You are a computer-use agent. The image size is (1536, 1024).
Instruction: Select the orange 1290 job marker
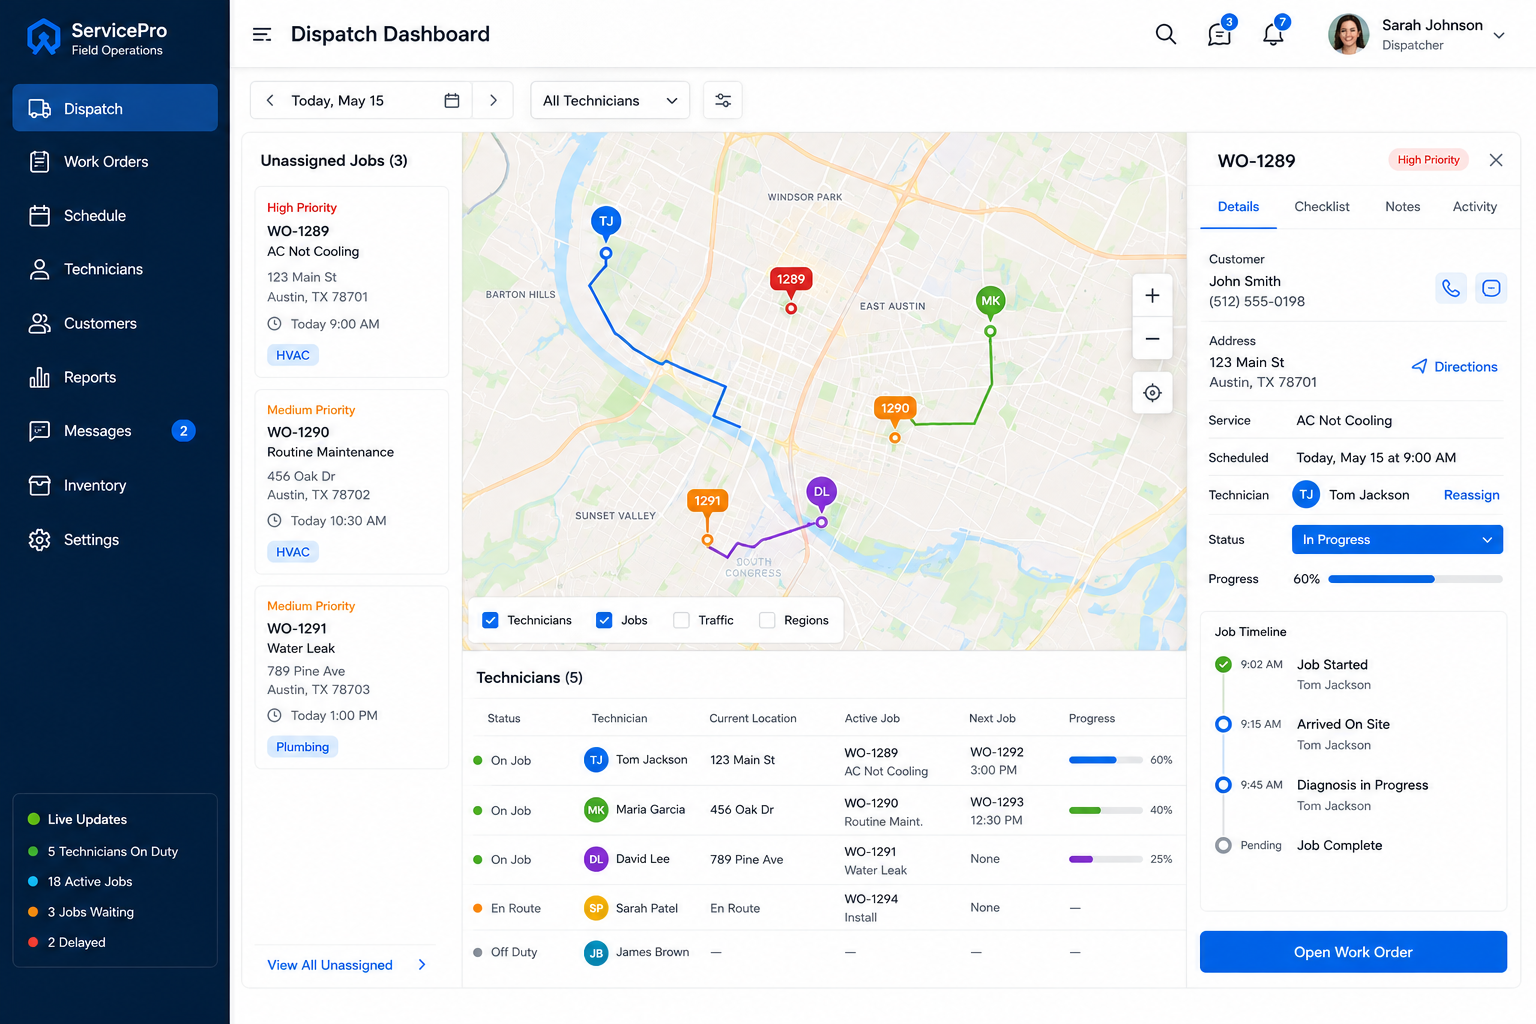tap(895, 409)
